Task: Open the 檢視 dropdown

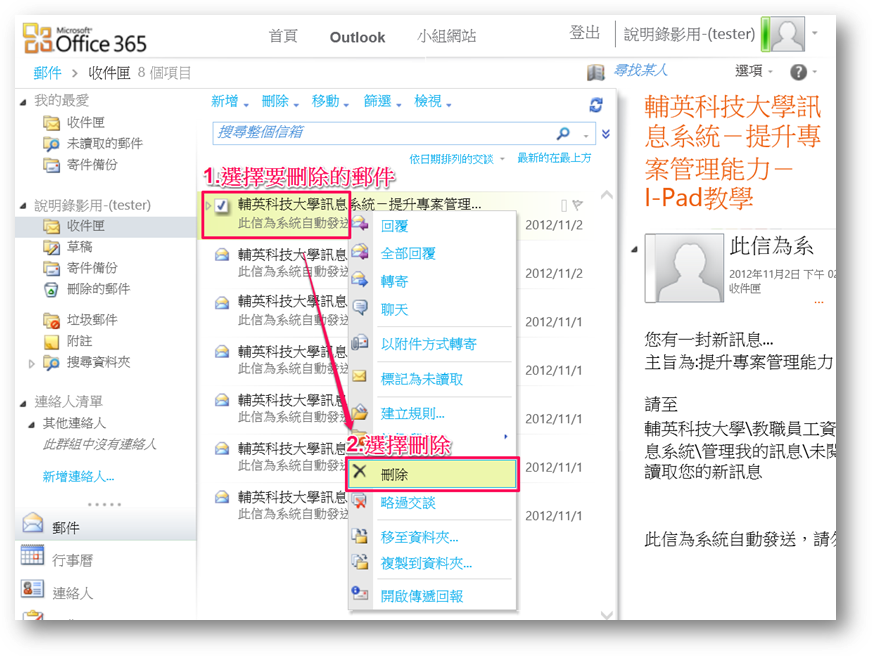Action: (433, 101)
